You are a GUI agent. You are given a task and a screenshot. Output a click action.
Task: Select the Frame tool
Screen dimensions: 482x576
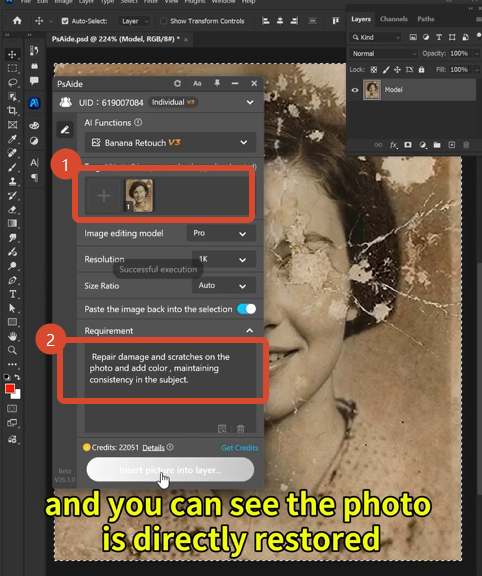12,125
